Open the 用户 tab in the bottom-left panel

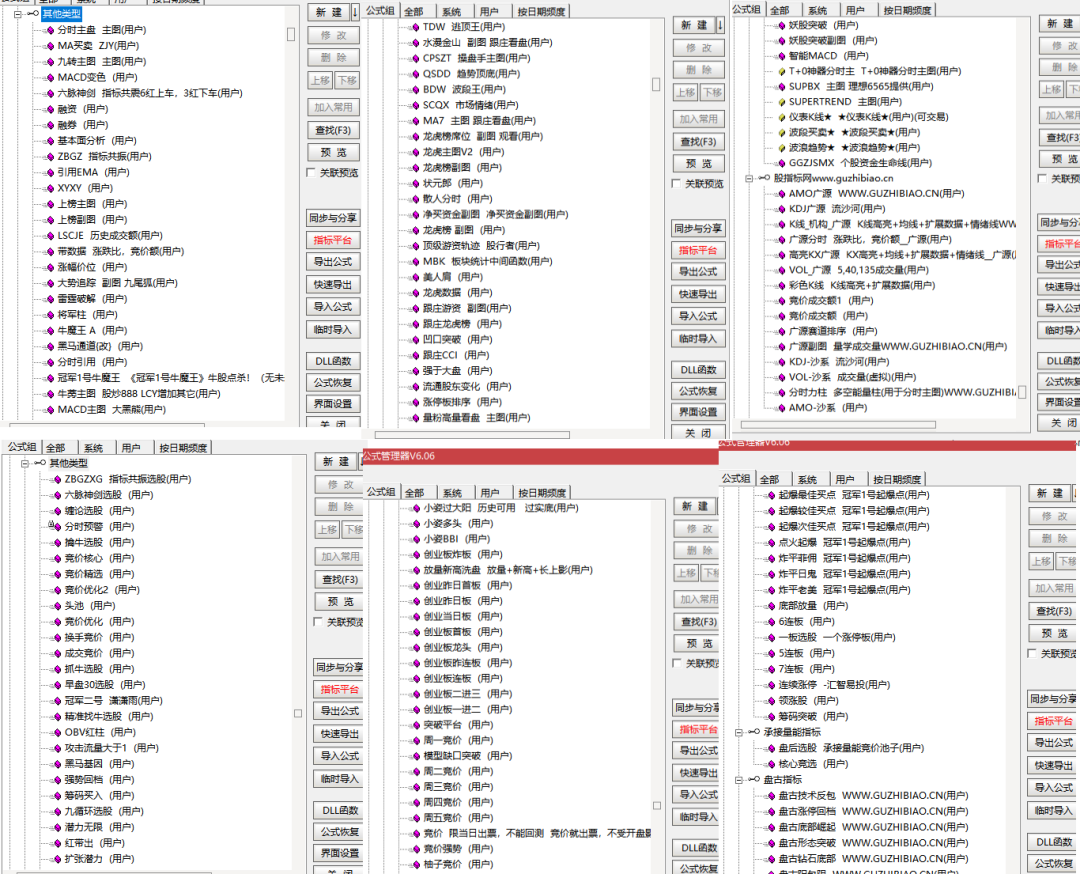tap(131, 448)
